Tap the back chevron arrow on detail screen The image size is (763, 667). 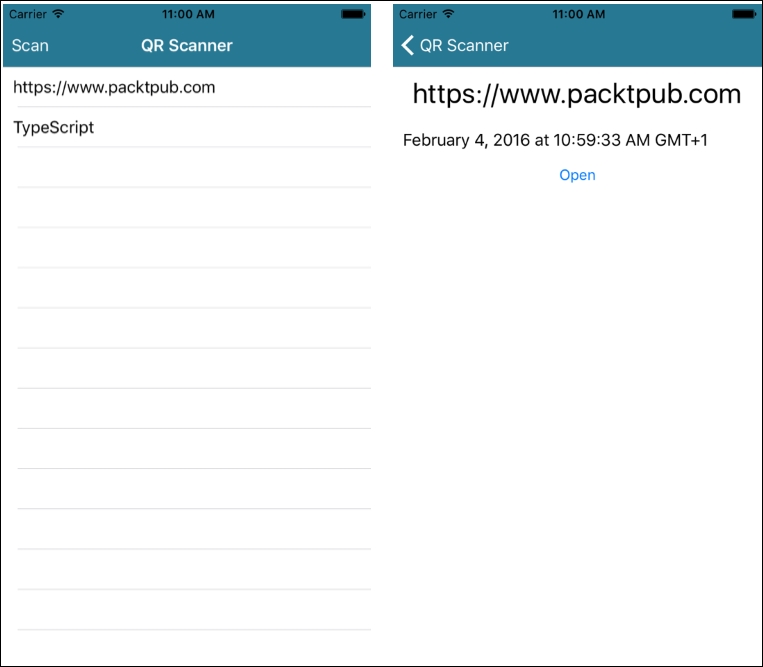pos(407,46)
